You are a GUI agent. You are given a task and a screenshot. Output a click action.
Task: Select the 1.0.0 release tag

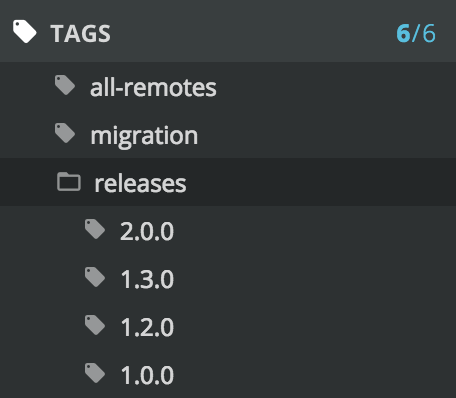(x=228, y=374)
